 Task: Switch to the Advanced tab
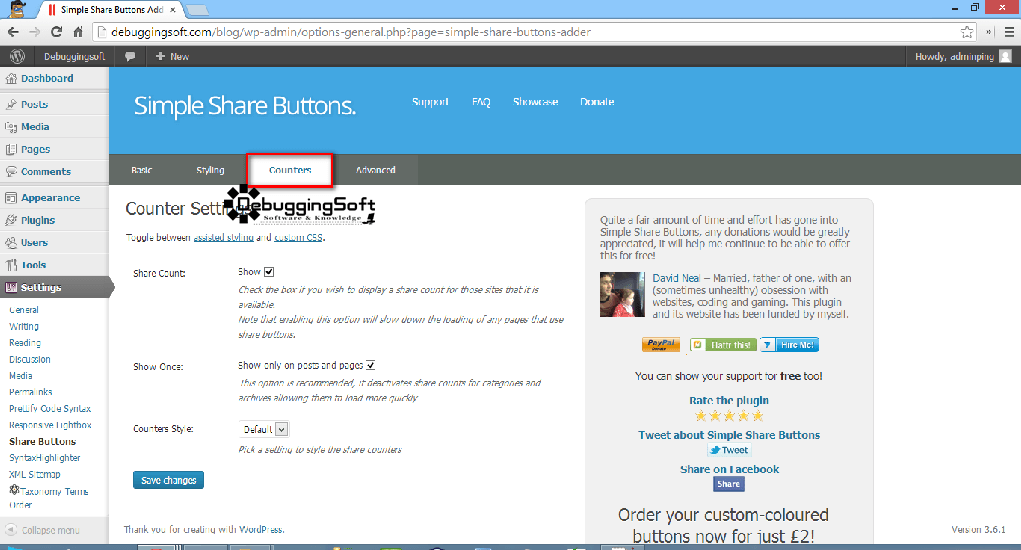(375, 170)
